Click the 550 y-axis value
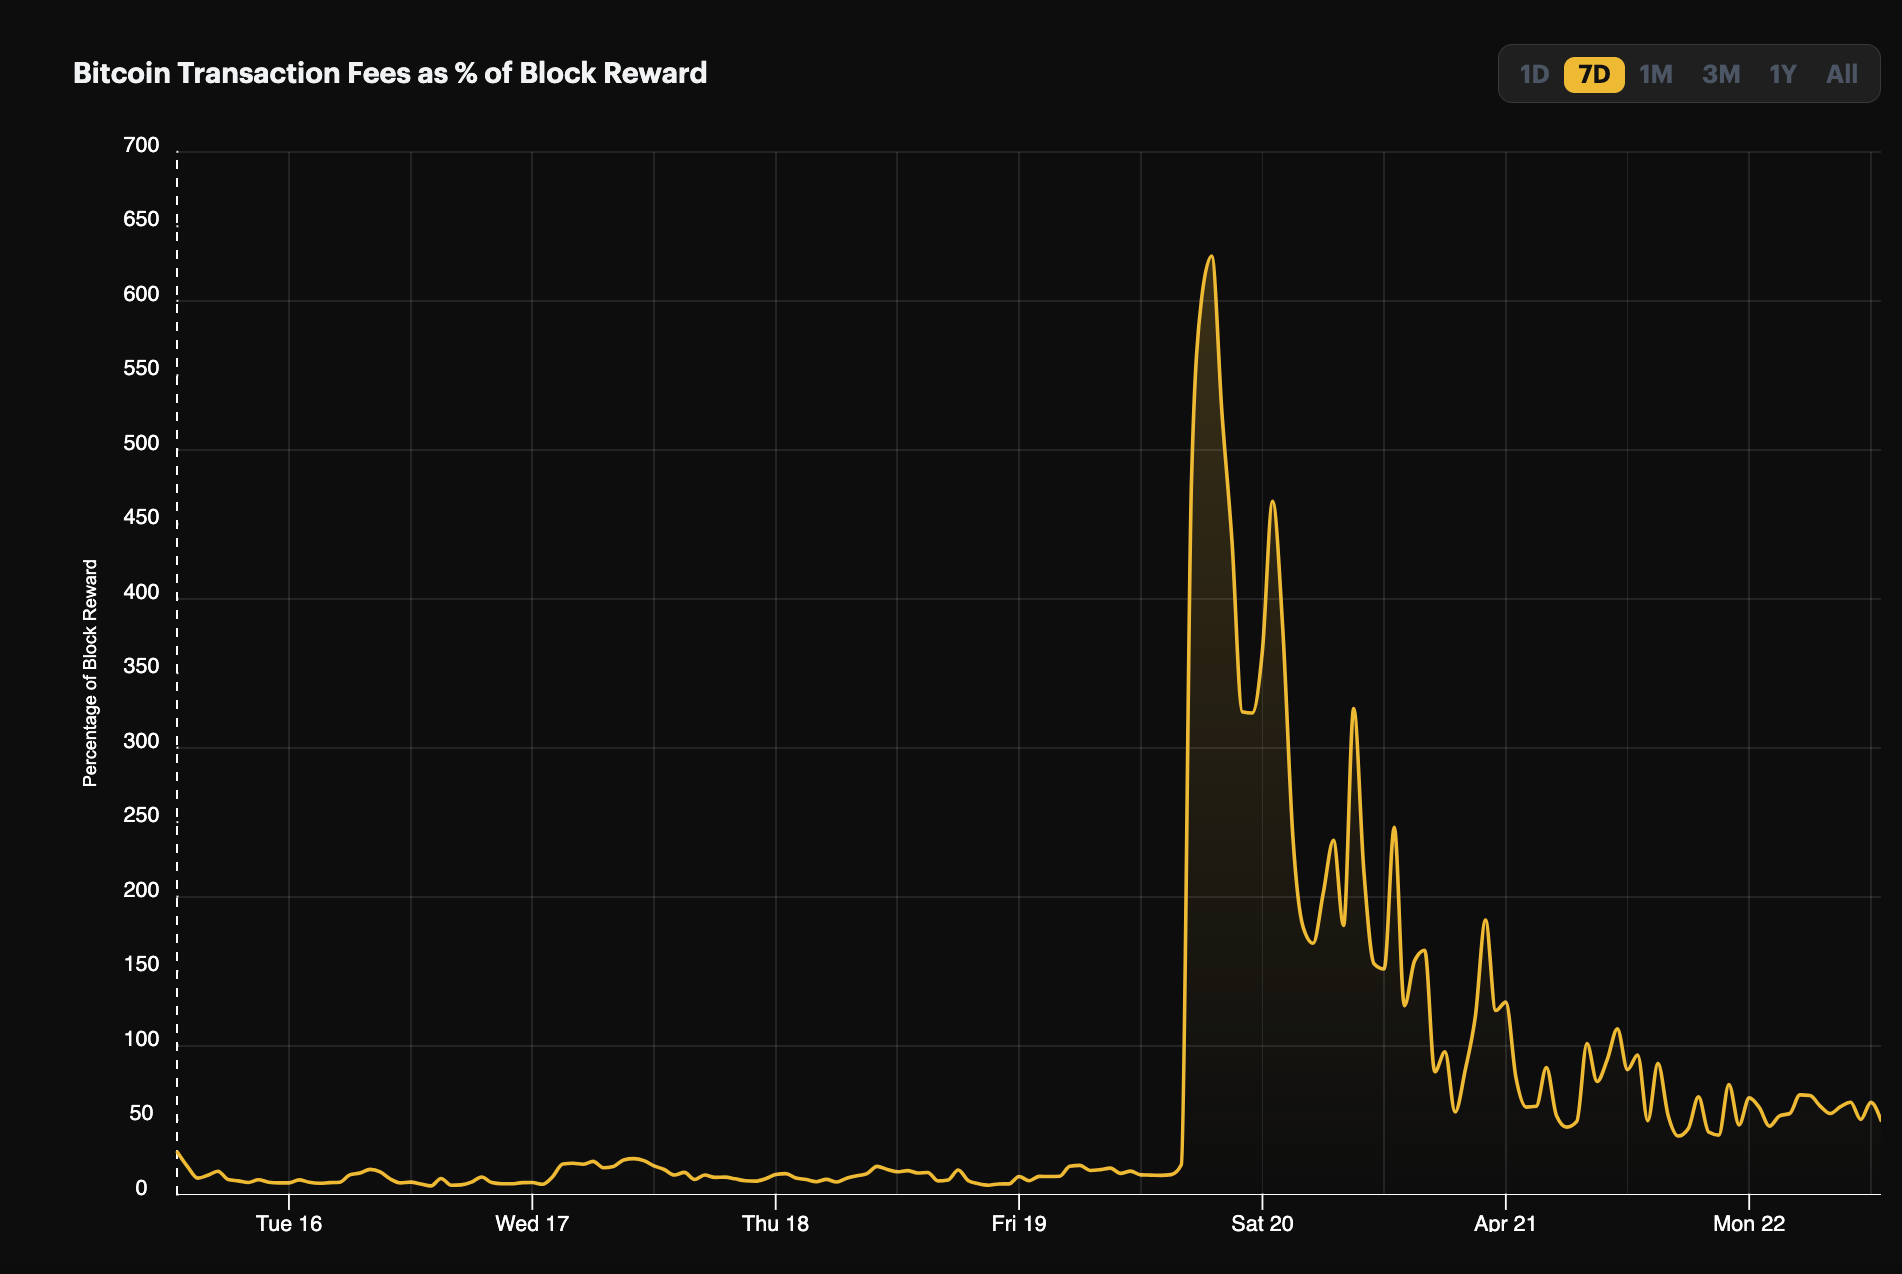 [x=141, y=368]
